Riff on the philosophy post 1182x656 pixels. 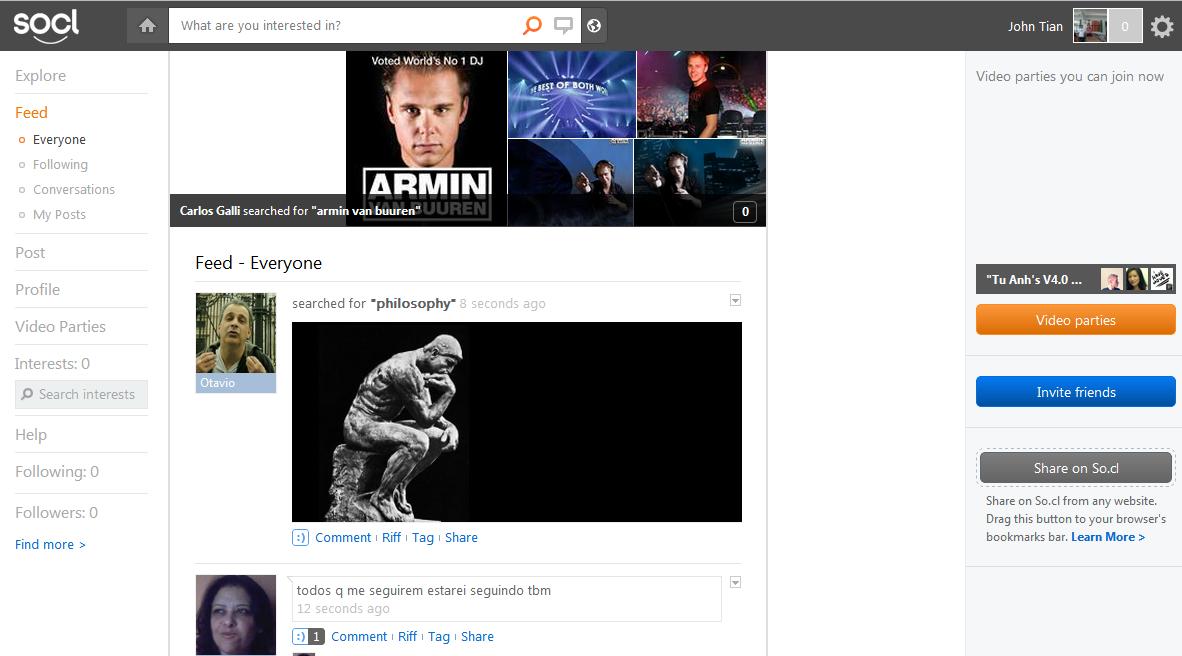coord(391,538)
